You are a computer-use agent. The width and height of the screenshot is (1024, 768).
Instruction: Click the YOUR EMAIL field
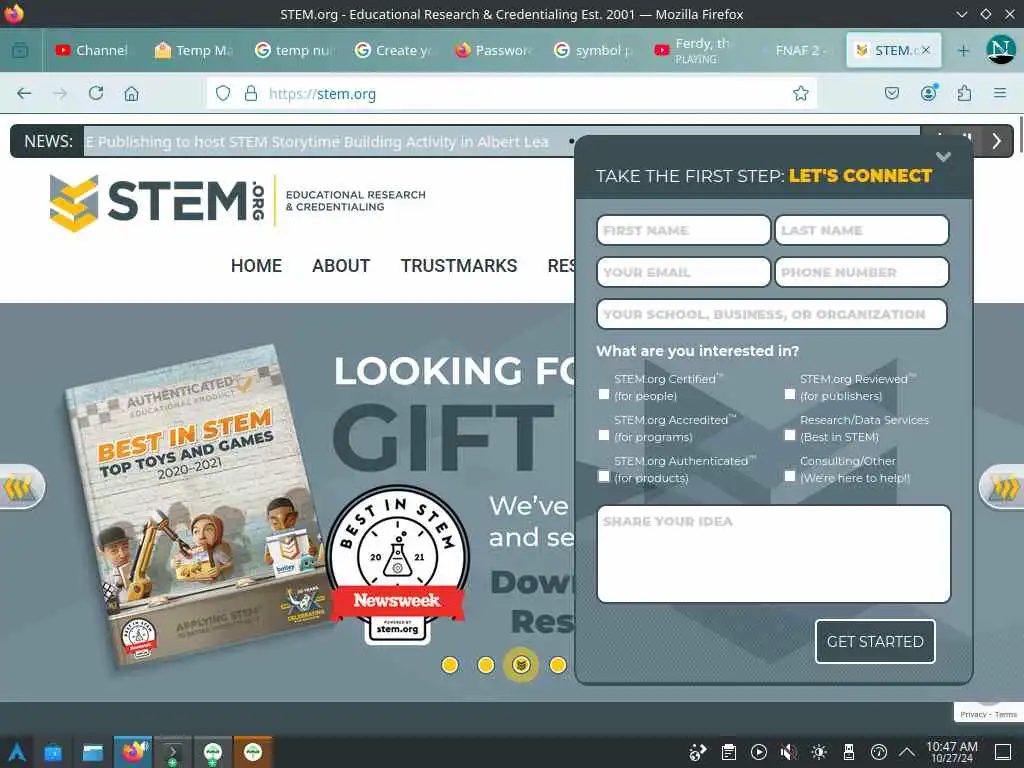683,272
